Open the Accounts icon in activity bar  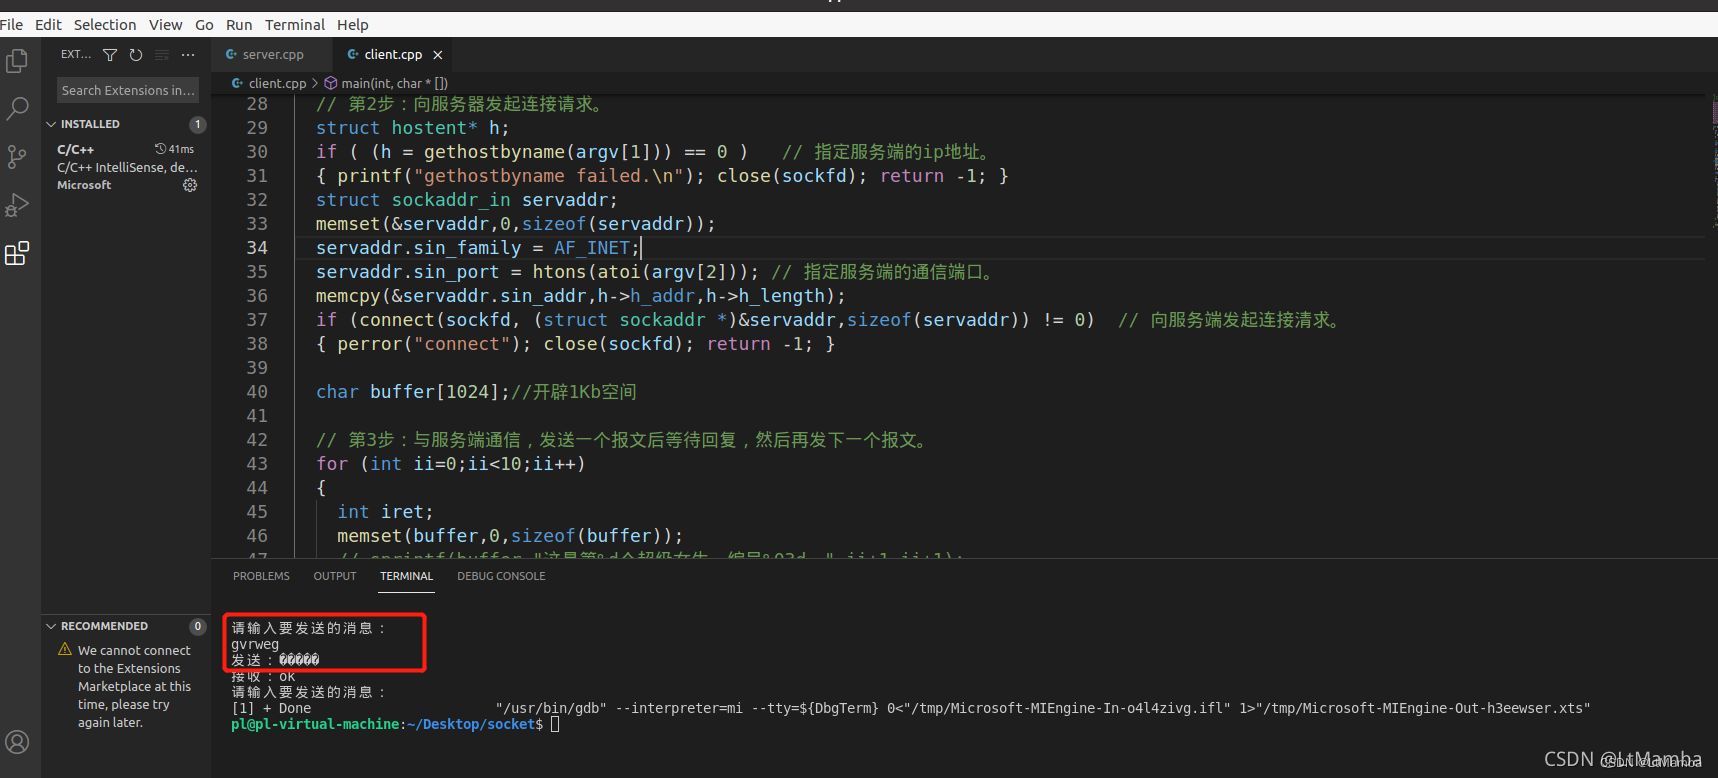click(17, 742)
